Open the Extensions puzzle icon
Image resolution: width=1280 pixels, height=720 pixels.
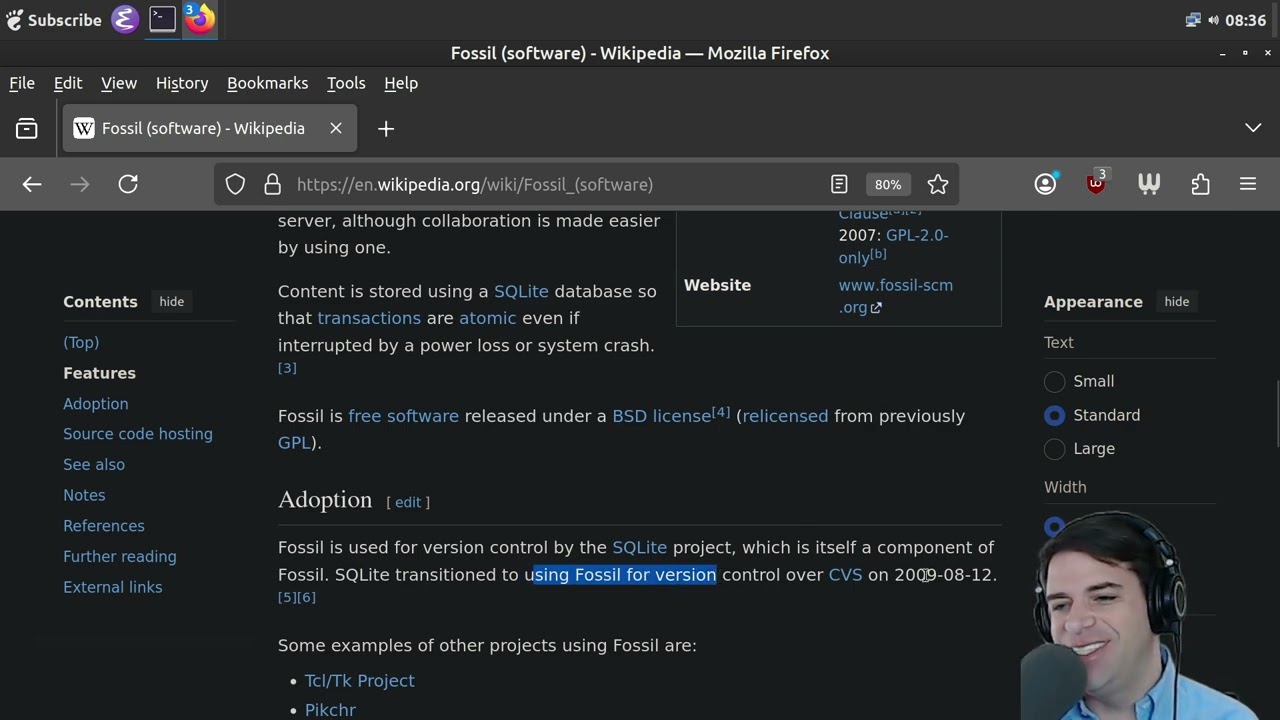click(x=1201, y=184)
